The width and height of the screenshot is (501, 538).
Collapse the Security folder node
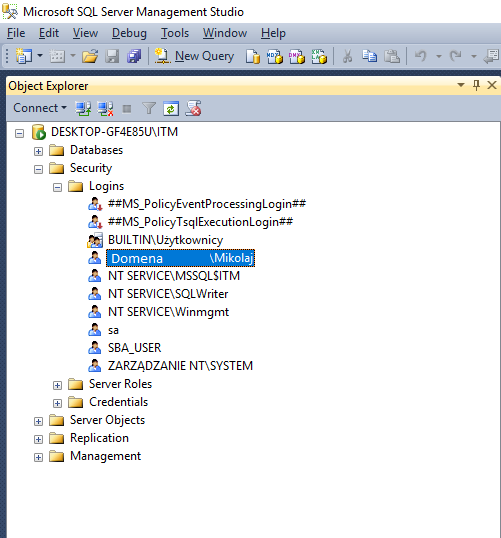tap(38, 169)
